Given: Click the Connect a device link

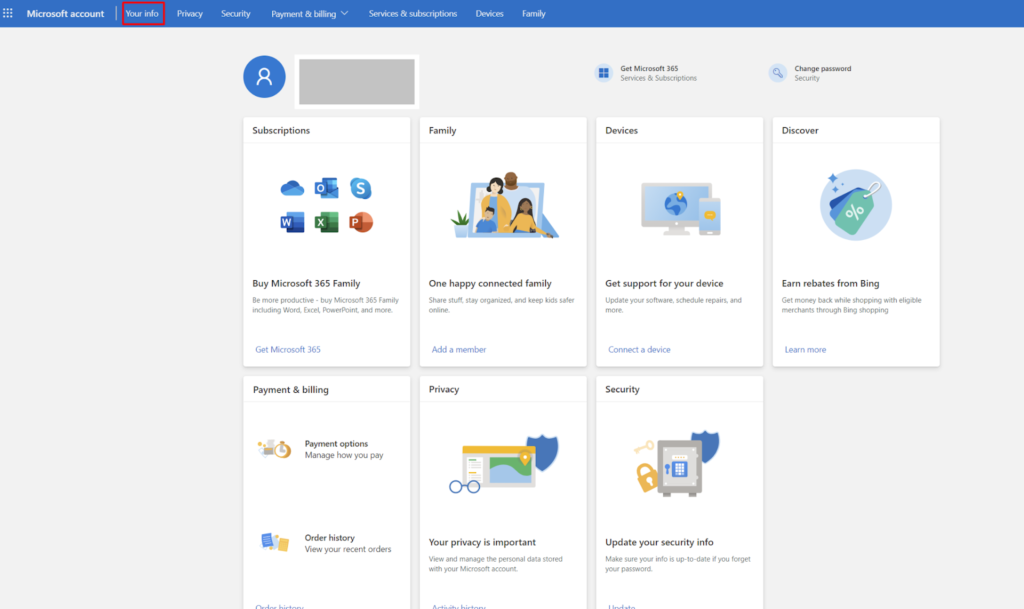Looking at the screenshot, I should click(x=639, y=350).
